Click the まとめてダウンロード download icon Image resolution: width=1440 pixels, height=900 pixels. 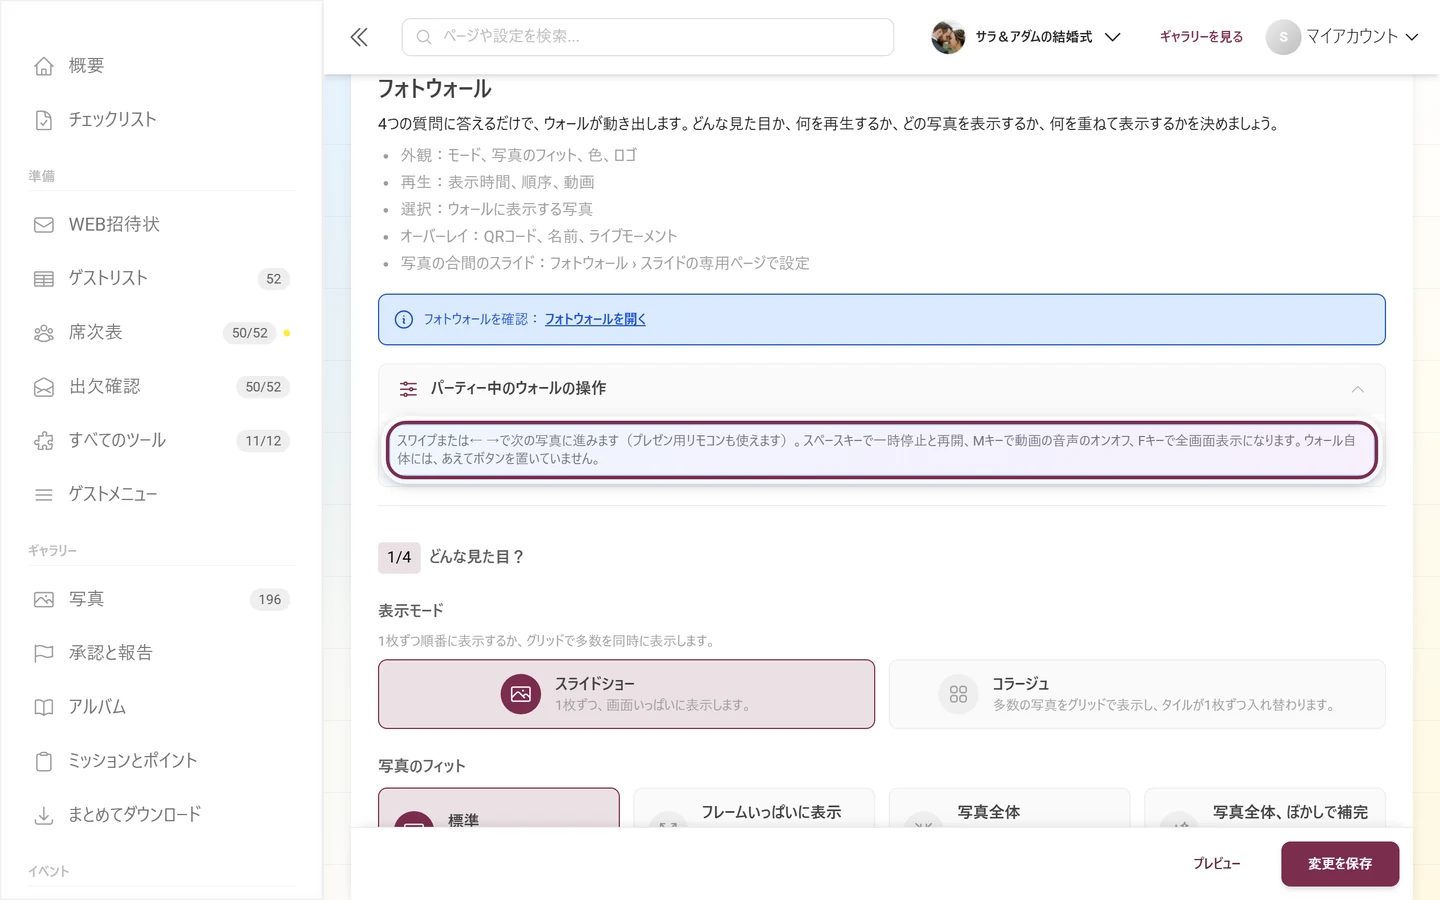click(x=44, y=816)
